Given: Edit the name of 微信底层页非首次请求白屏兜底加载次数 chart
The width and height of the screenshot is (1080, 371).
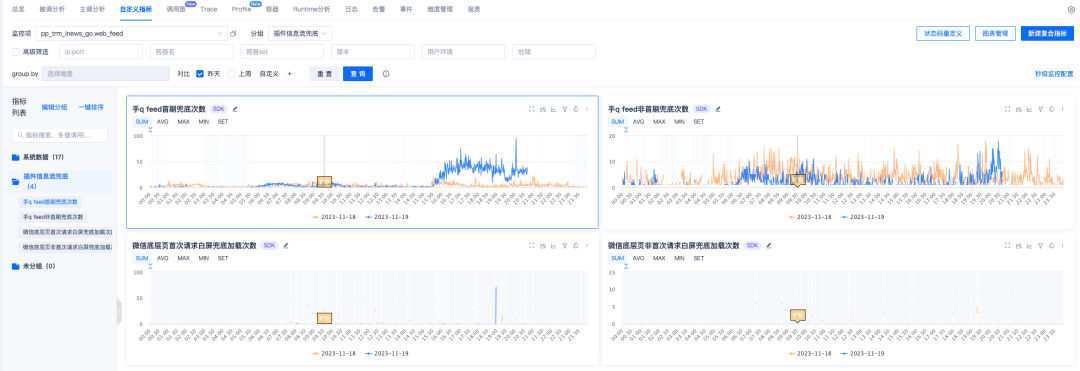Looking at the screenshot, I should click(769, 245).
